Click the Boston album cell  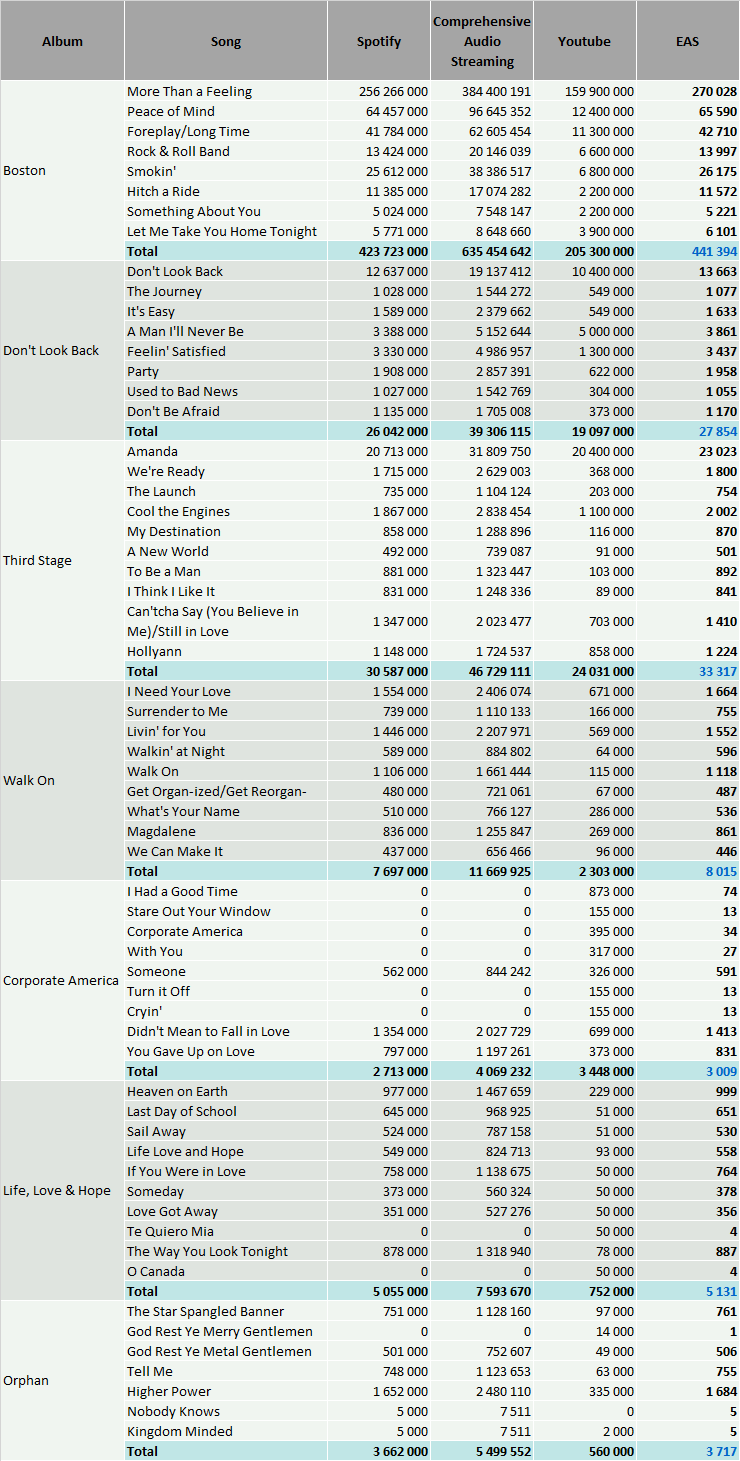[62, 171]
